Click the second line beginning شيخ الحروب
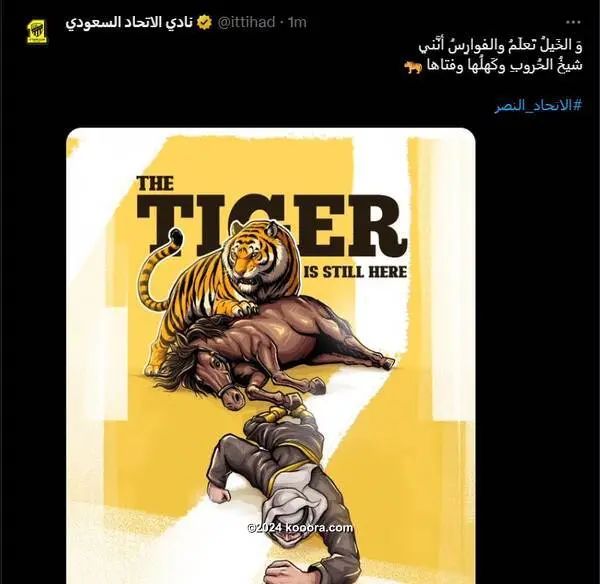Image resolution: width=600 pixels, height=584 pixels. click(505, 66)
